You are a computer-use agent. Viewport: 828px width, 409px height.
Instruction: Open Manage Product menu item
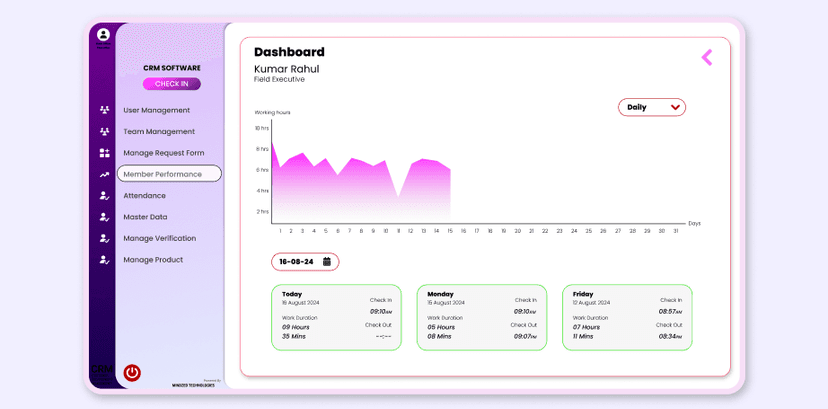[x=153, y=260]
